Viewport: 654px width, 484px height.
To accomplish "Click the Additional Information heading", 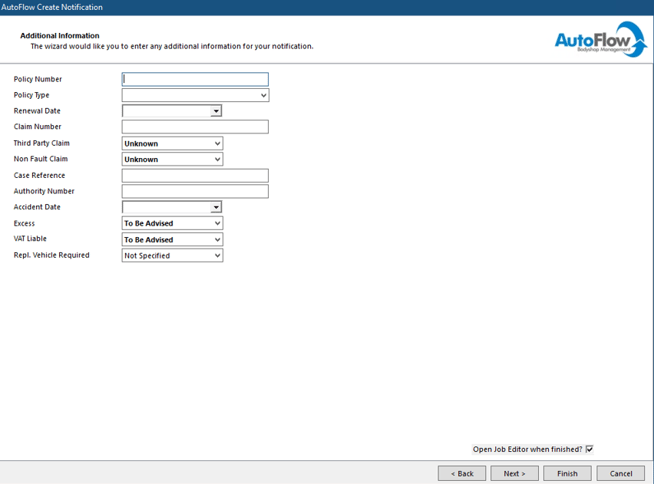I will (60, 36).
